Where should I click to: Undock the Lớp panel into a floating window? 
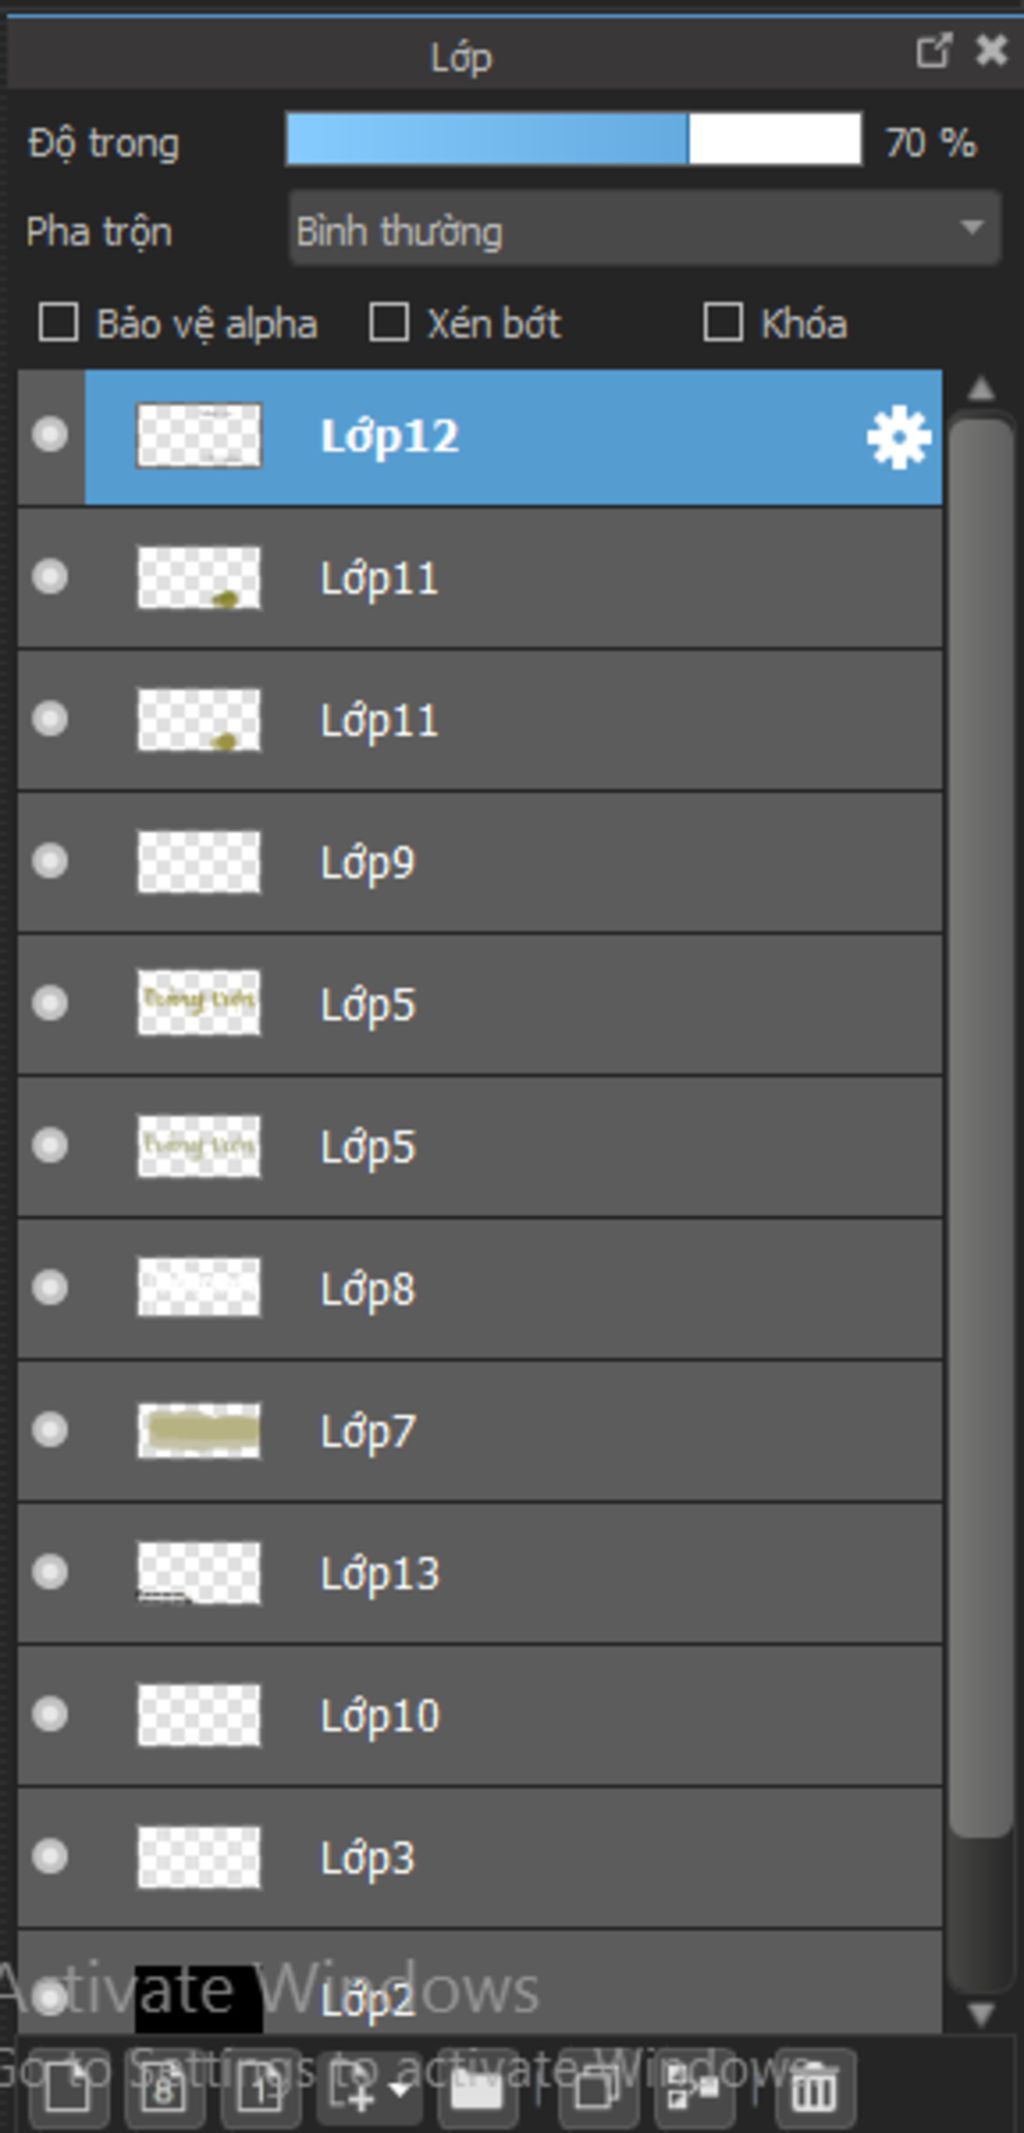click(x=933, y=51)
